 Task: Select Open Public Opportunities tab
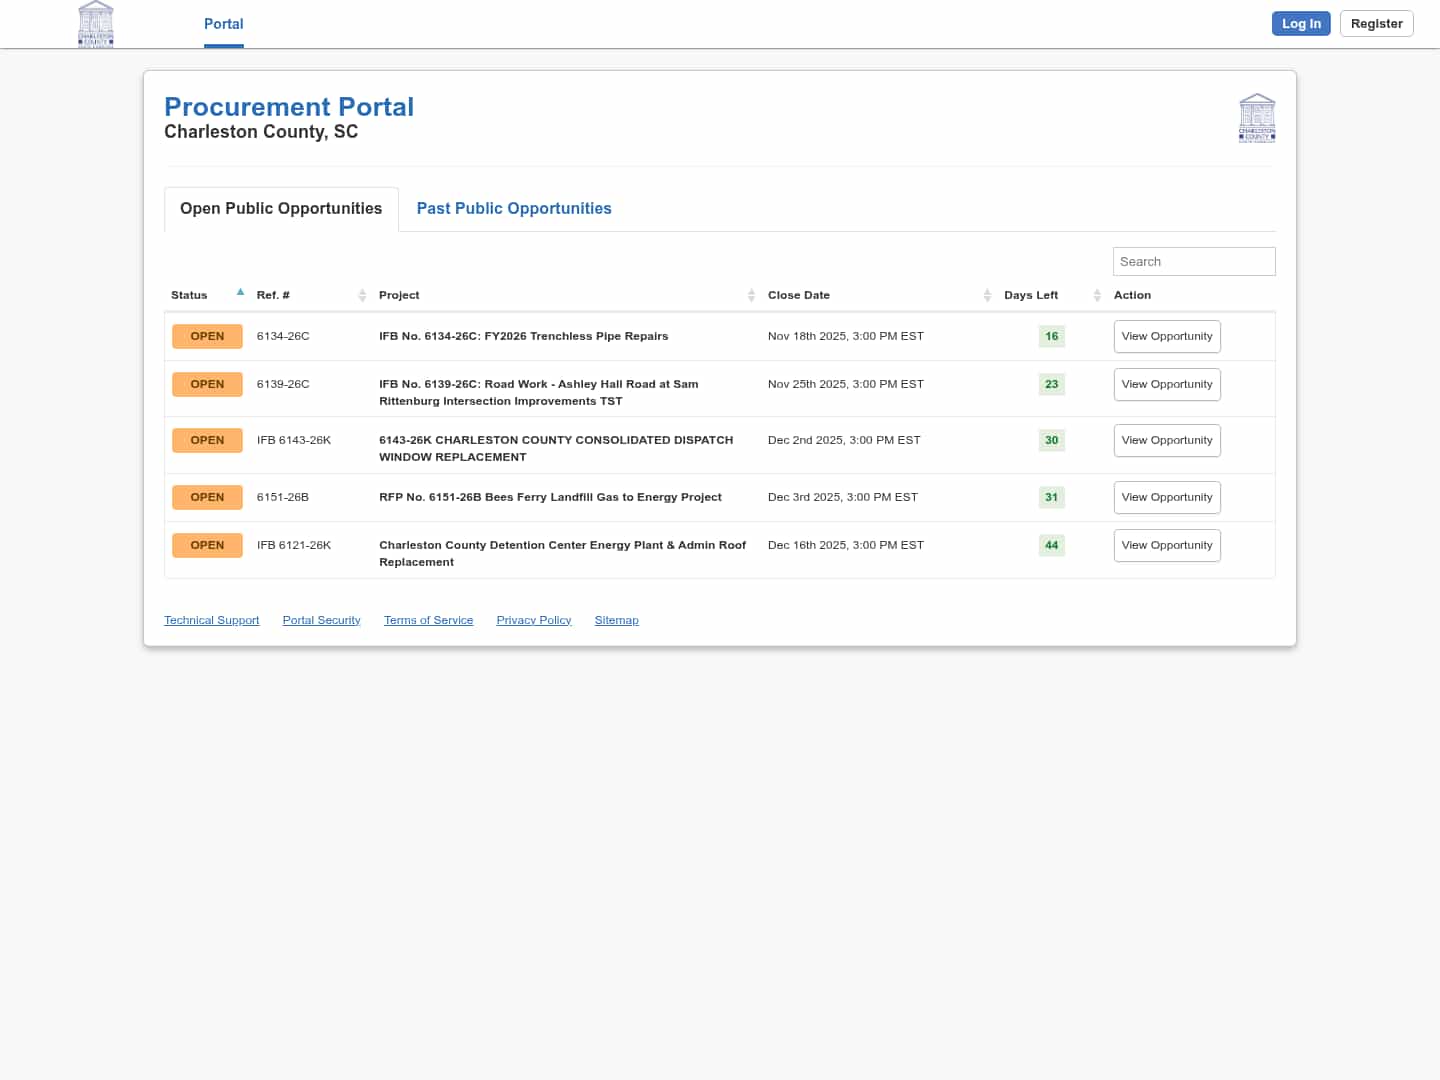click(281, 208)
